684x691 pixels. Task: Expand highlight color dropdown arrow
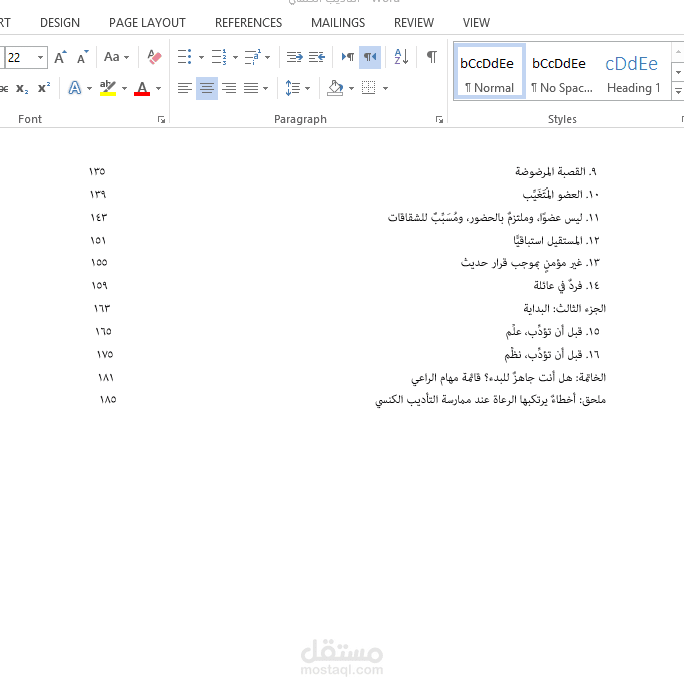[125, 88]
